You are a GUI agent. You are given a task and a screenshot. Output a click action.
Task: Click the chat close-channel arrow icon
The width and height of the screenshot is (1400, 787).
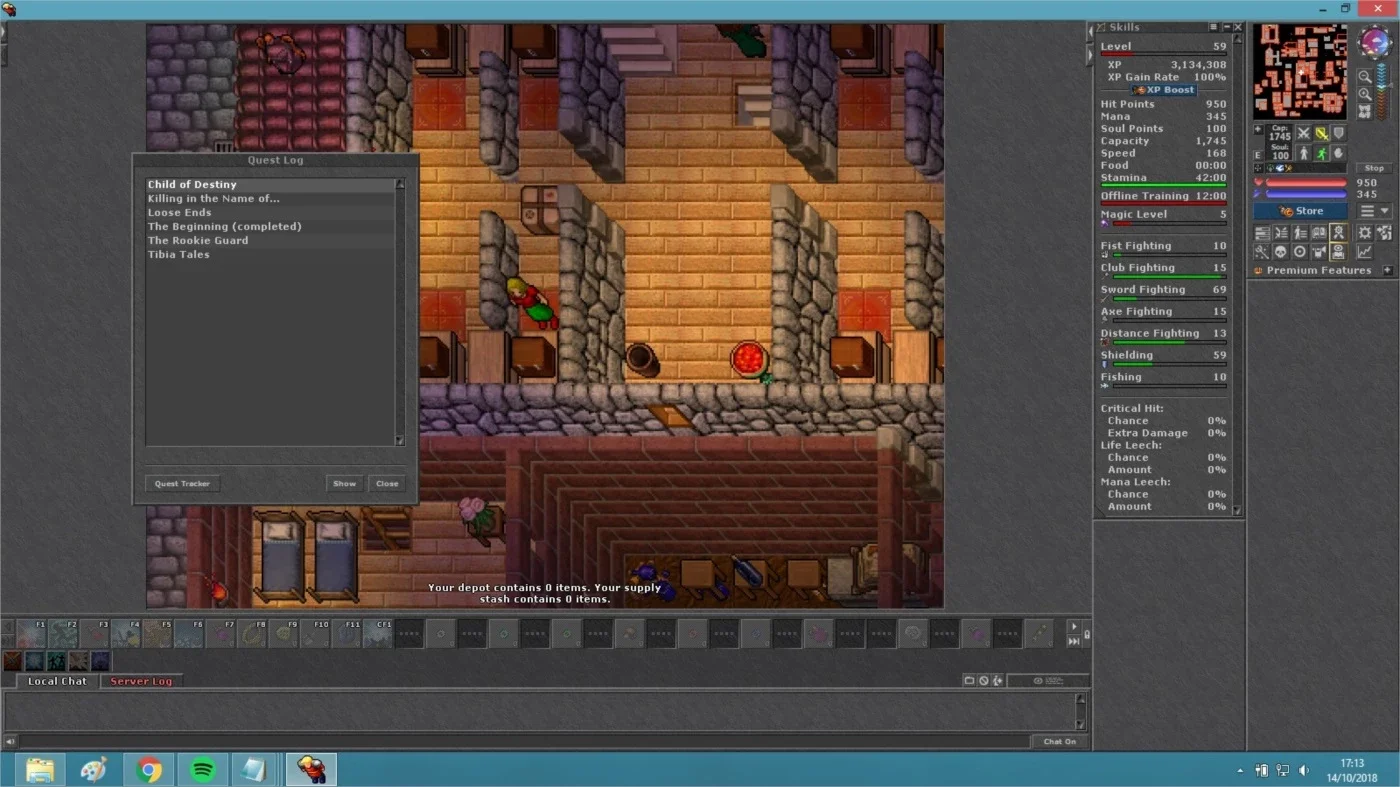(x=997, y=681)
